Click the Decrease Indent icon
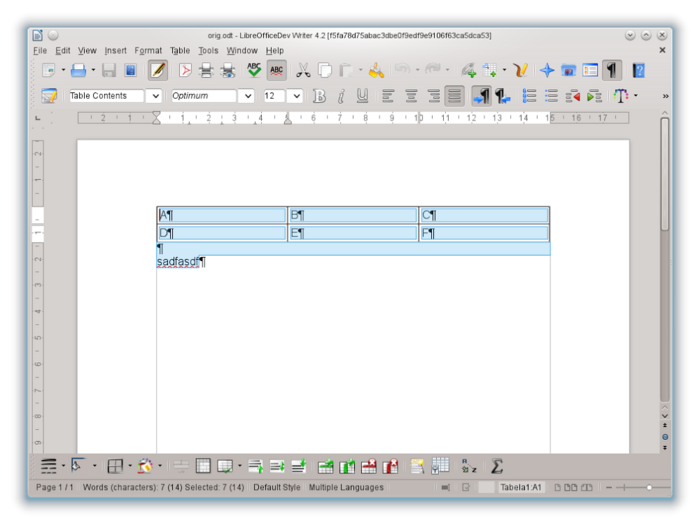This screenshot has width=700, height=525. click(573, 96)
